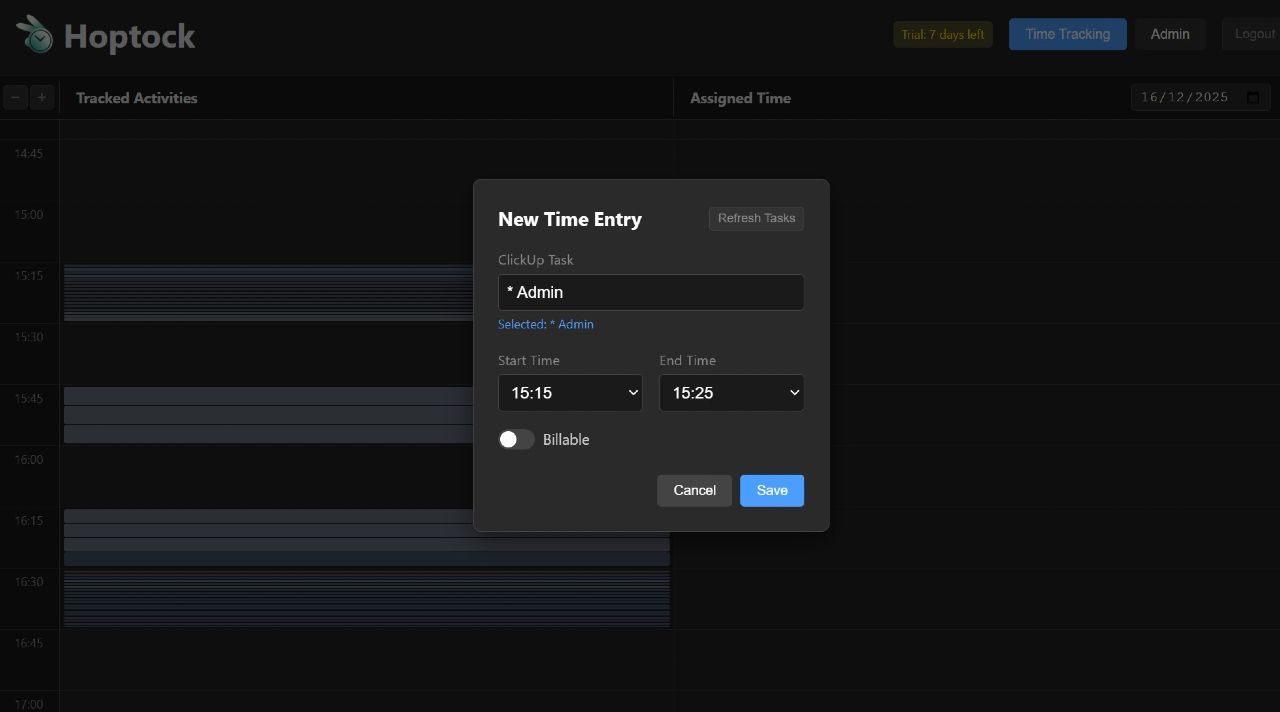The image size is (1280, 712).
Task: Focus the ClickUp Task input field
Action: click(x=650, y=292)
